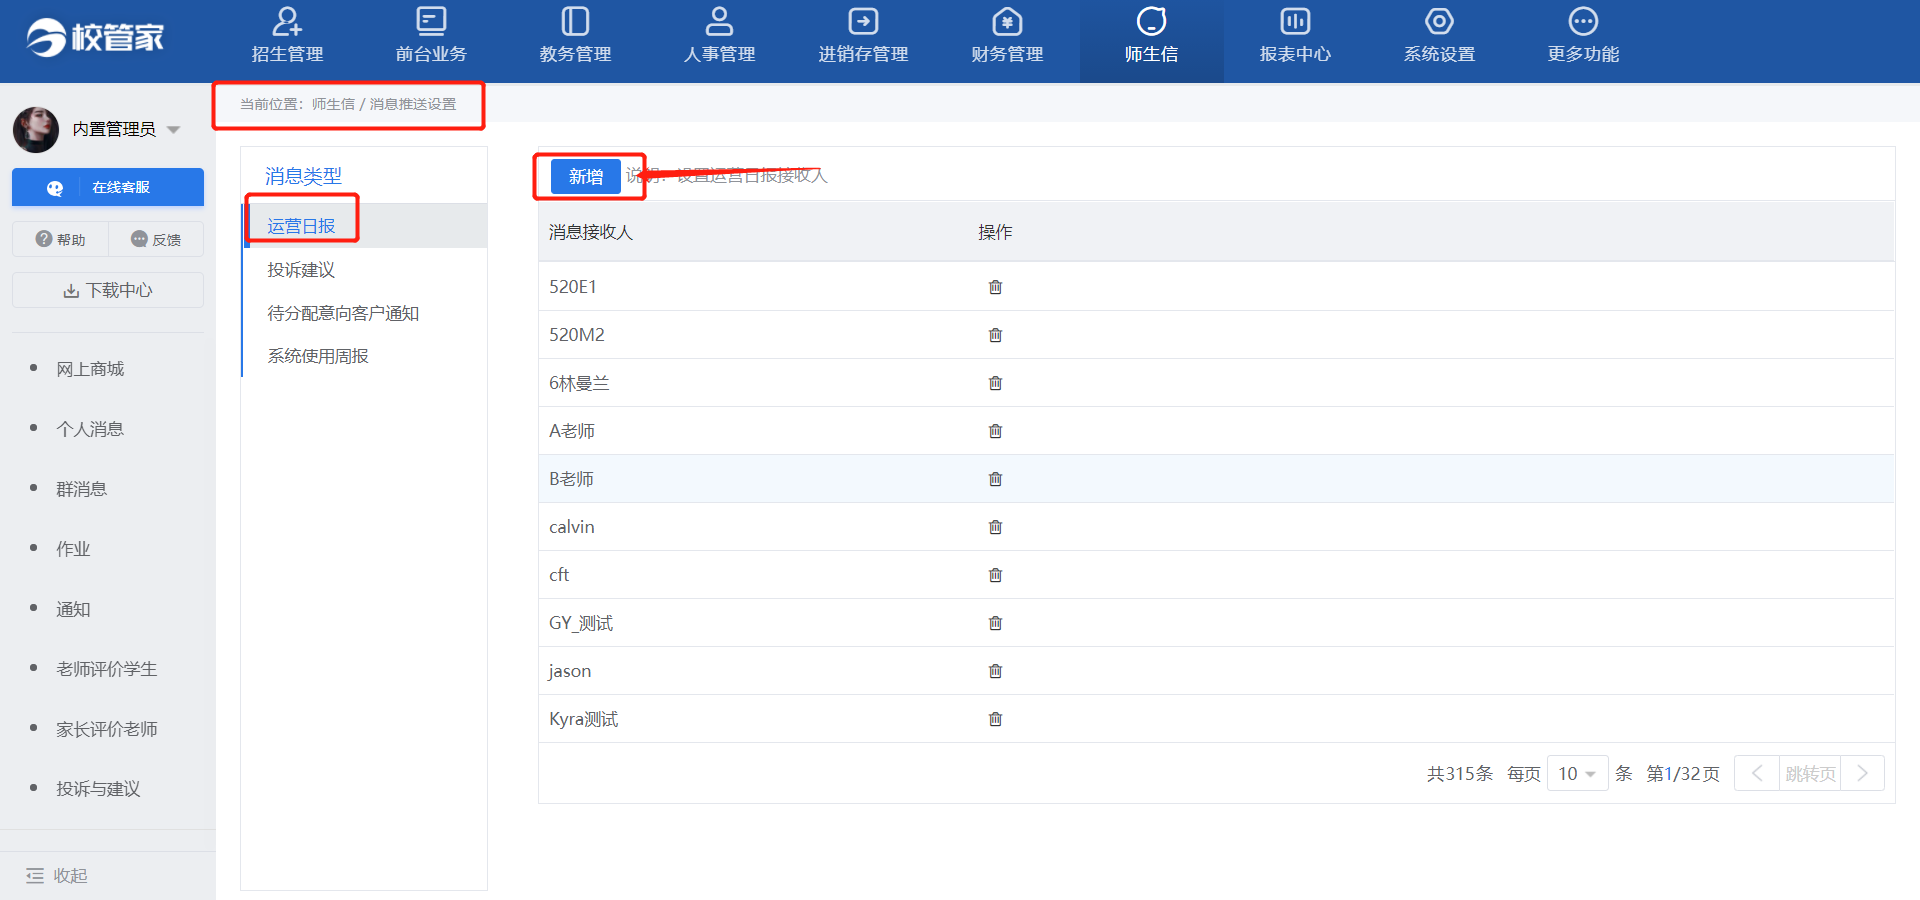Go to 网上商城 in sidebar
Screen dimensions: 1920x900
90,369
